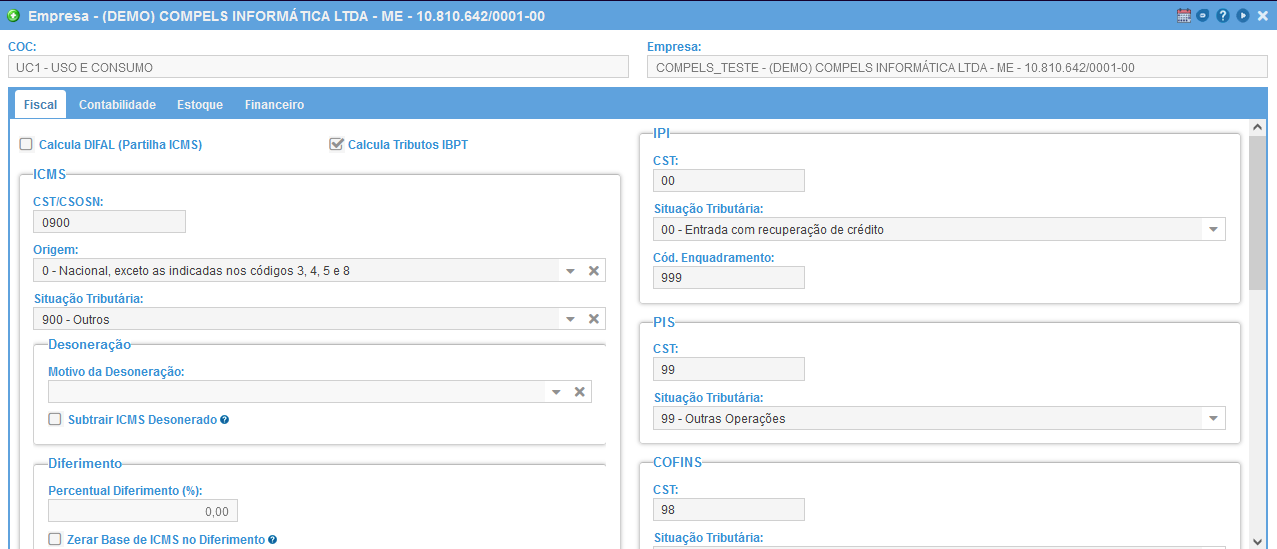Click the Empresa field COMPELS_TESTE
The width and height of the screenshot is (1277, 549).
click(x=958, y=67)
